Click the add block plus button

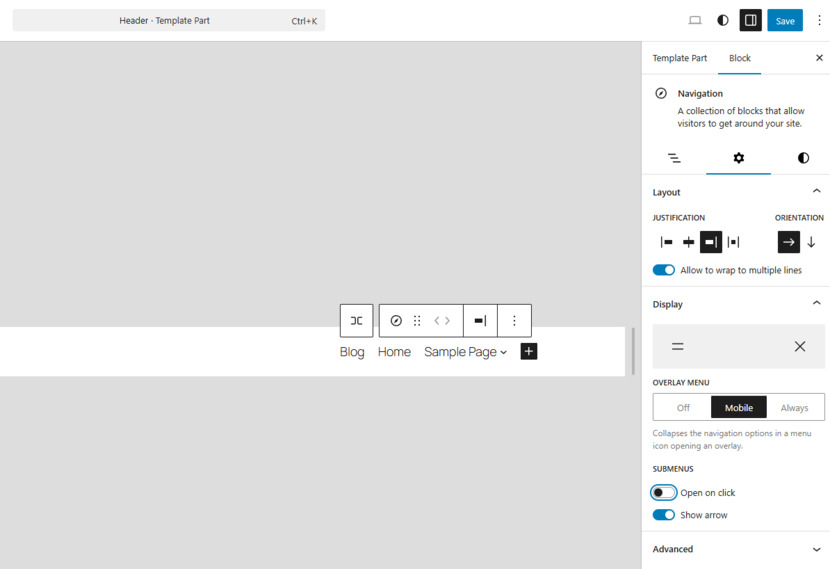[528, 351]
